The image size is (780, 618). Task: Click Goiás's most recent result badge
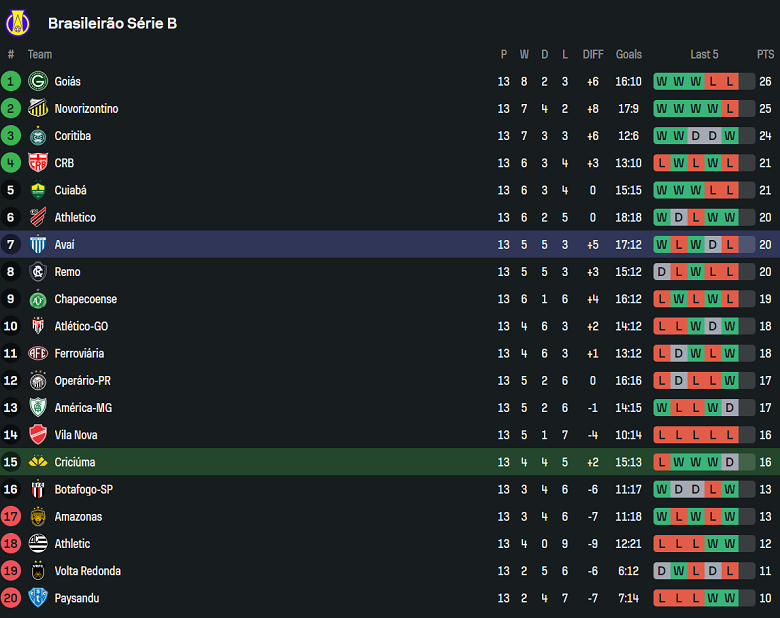730,81
